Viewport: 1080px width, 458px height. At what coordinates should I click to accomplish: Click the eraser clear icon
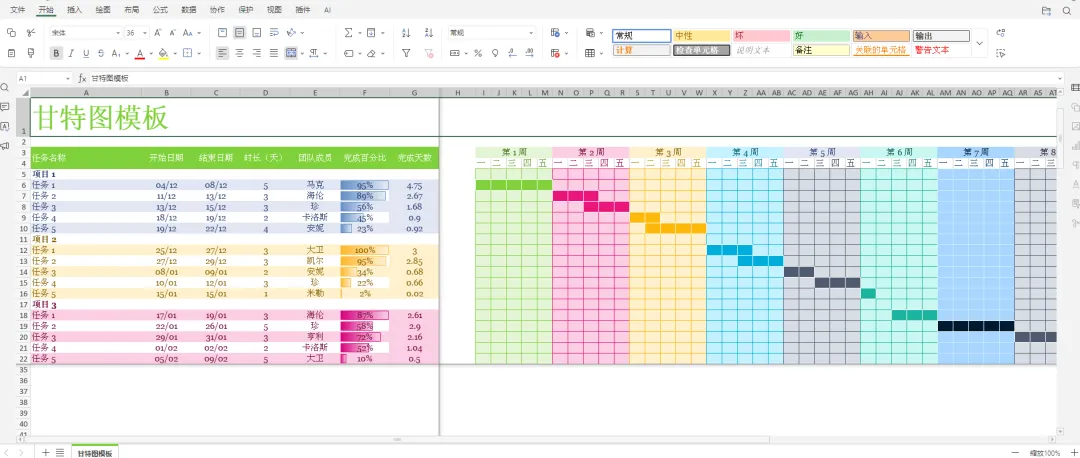[x=371, y=53]
